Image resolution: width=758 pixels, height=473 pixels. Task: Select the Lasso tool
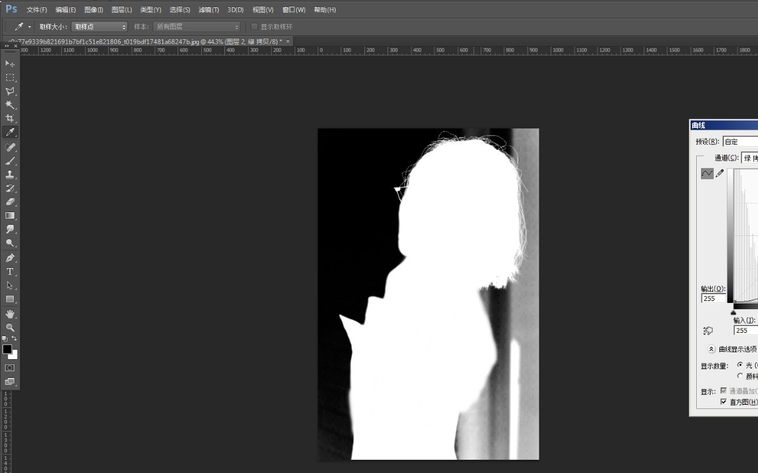11,91
